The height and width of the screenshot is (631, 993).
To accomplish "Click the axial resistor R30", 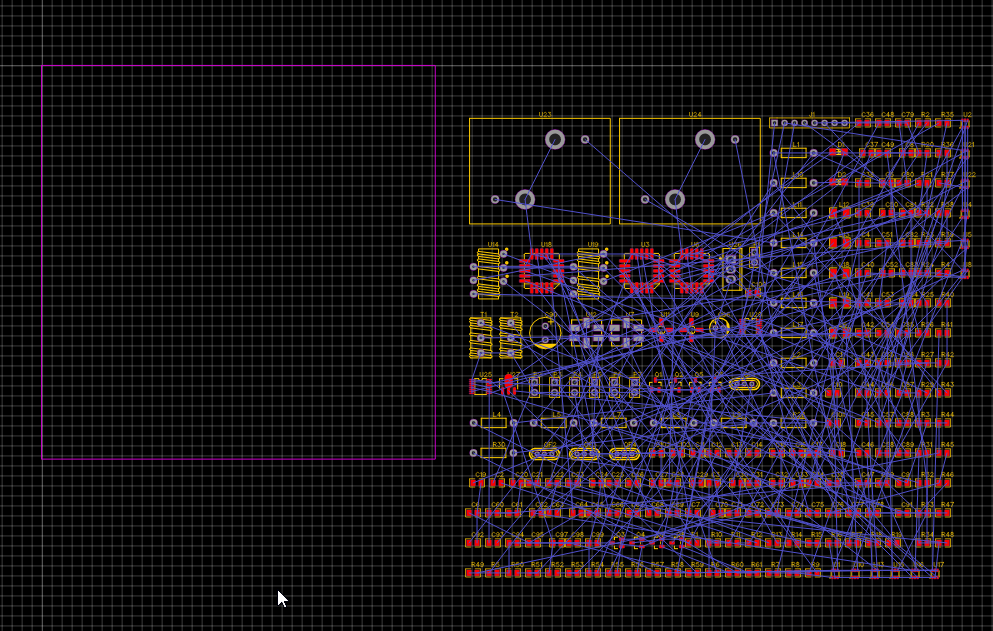I will point(494,453).
